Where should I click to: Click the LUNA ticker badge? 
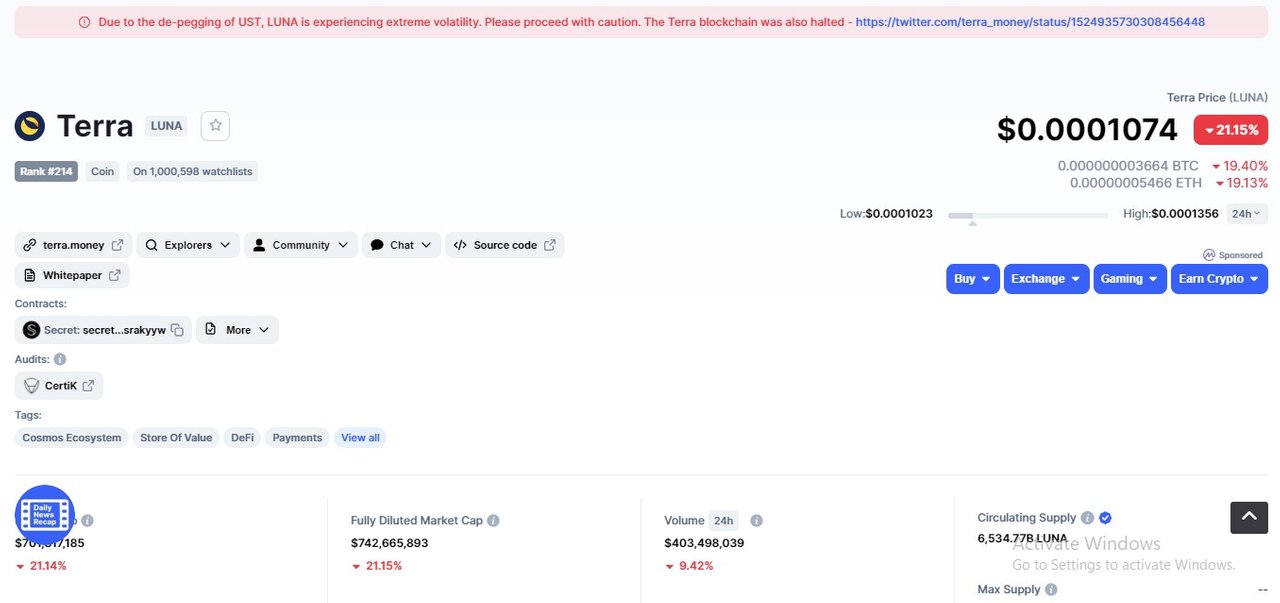(x=166, y=126)
